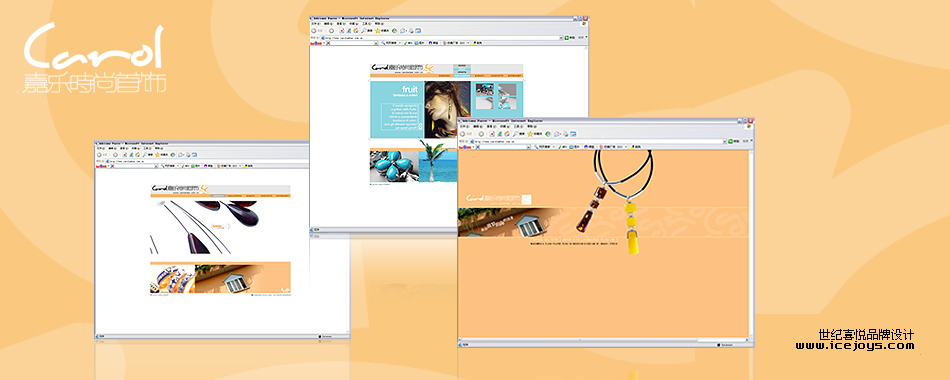Screen dimensions: 950x380
Task: Click Print icon in the fruit page window
Action: 411,31
